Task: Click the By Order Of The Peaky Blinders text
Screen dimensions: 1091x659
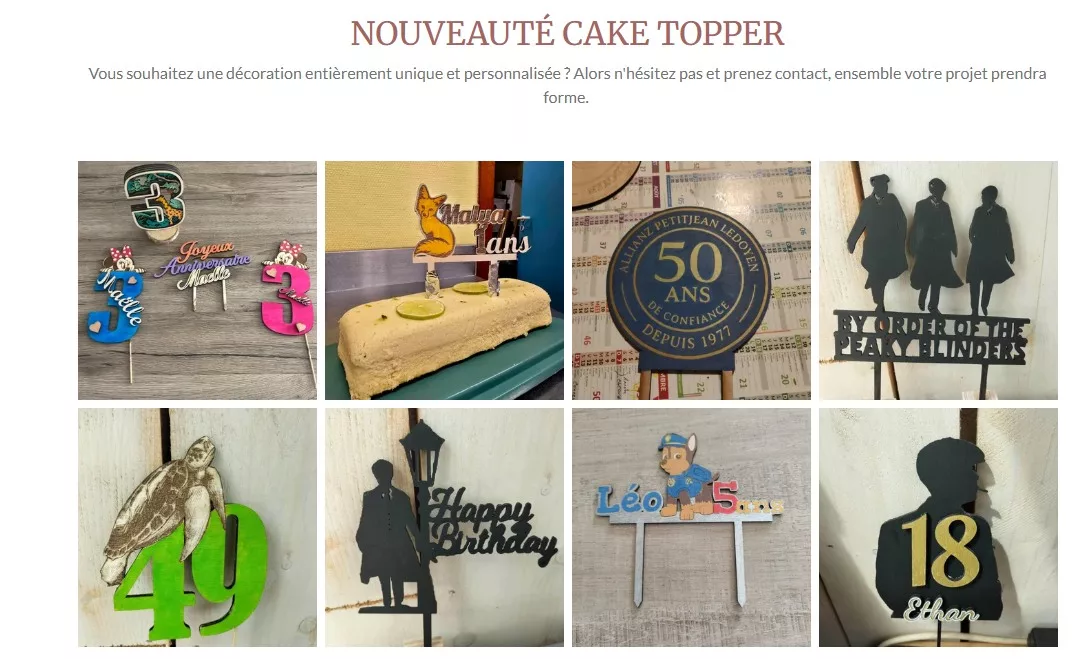Action: pos(932,338)
